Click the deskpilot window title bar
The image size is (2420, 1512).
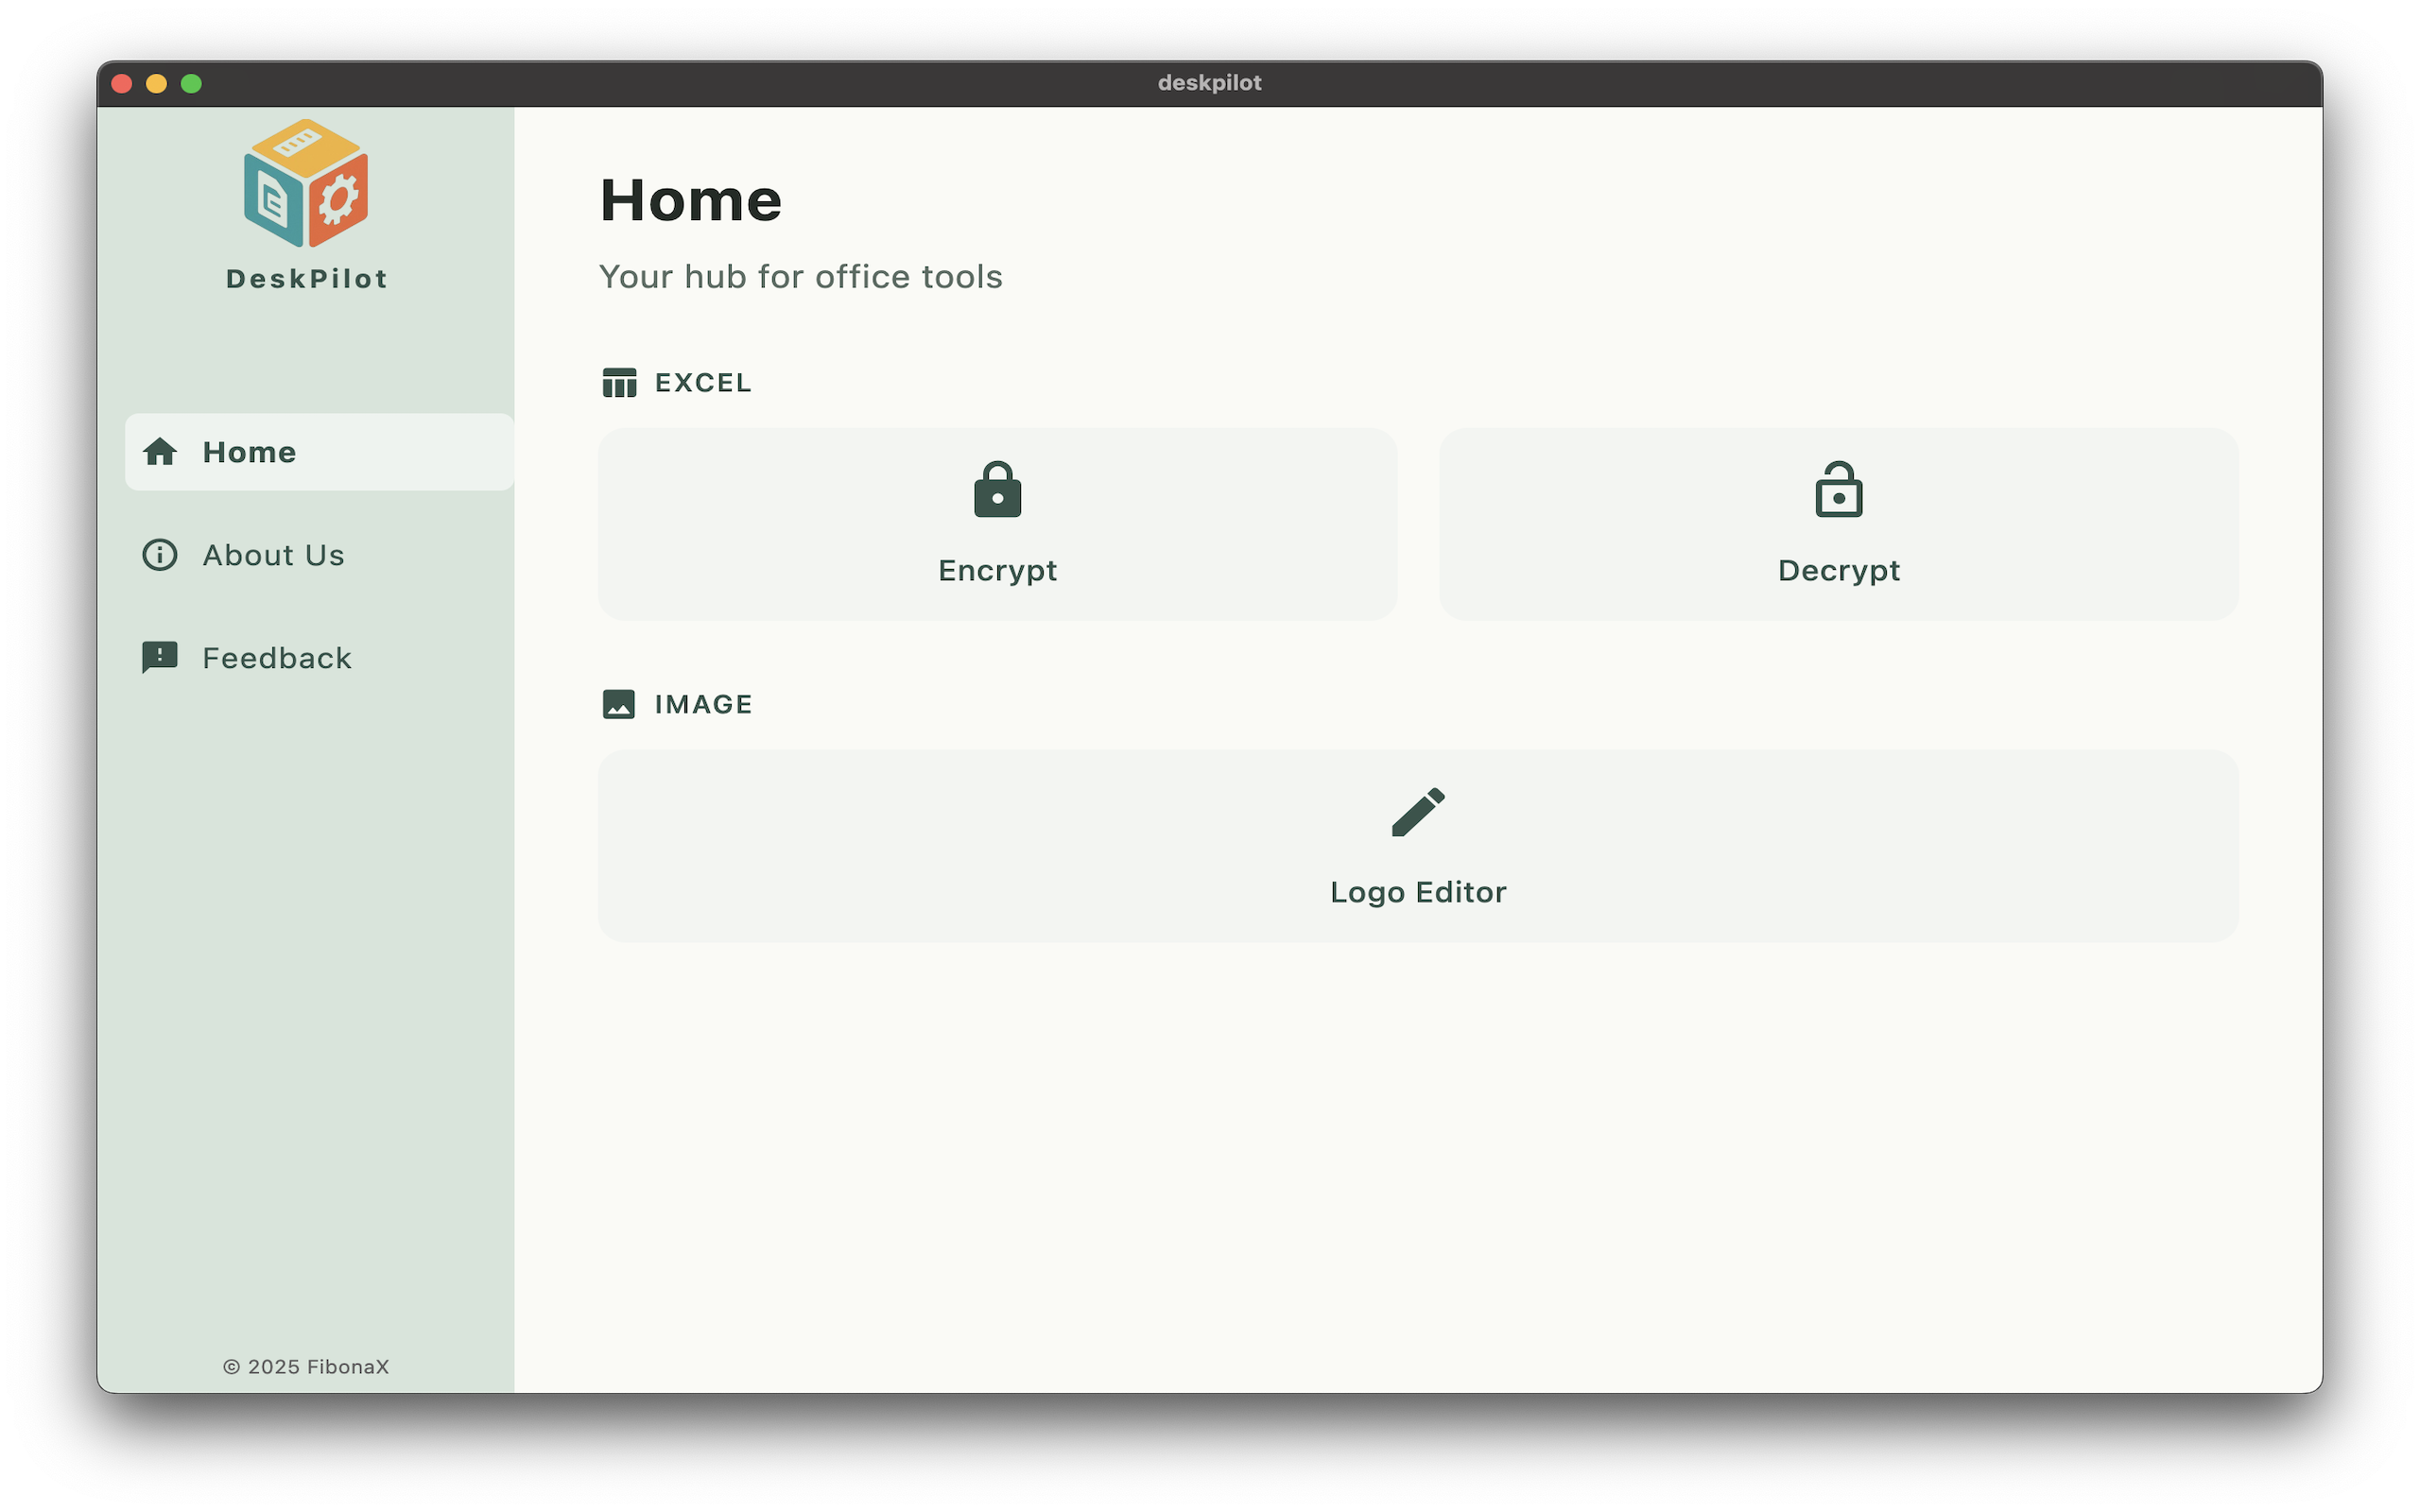pos(1210,82)
